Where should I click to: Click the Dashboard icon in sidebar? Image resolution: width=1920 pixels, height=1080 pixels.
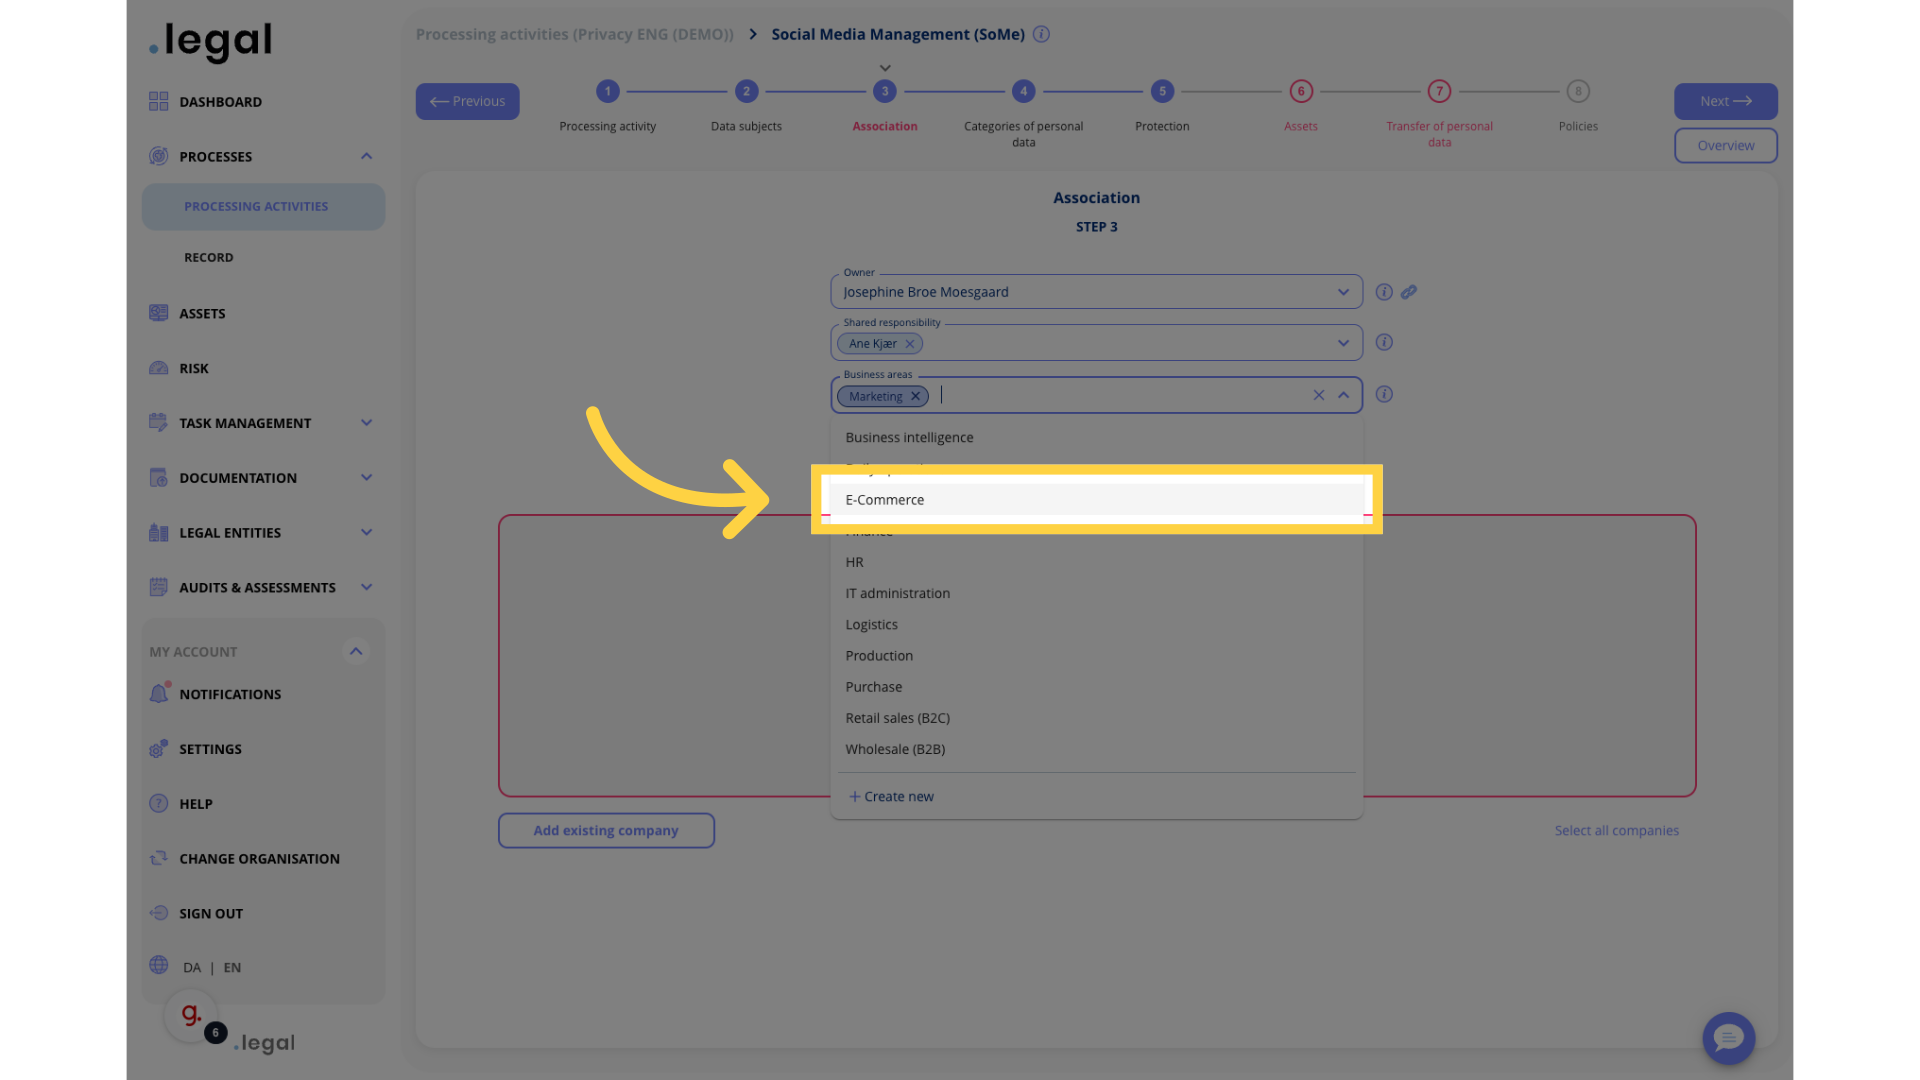(156, 102)
